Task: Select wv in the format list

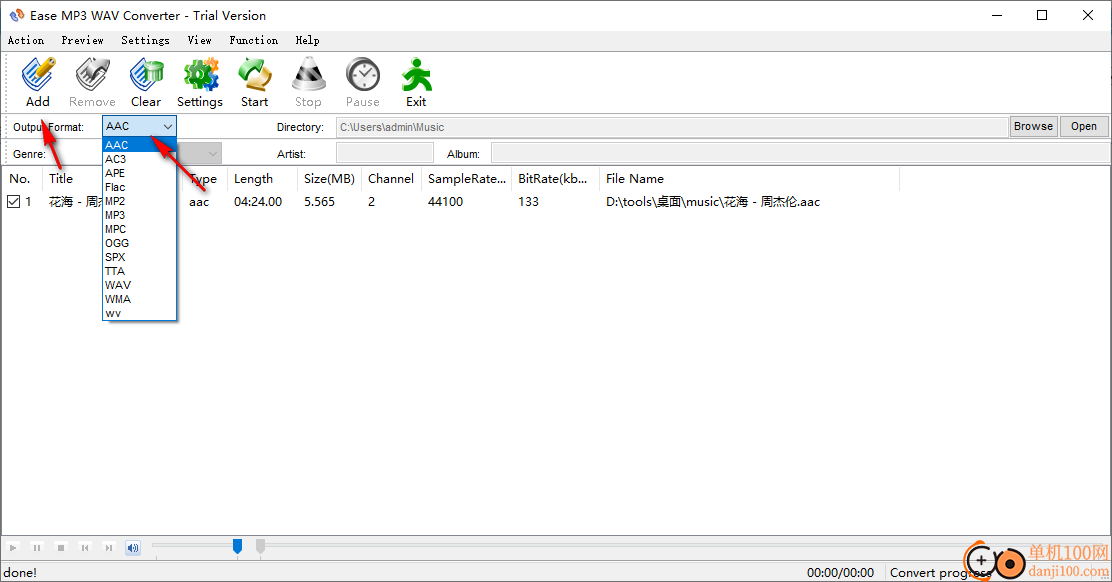Action: (139, 313)
